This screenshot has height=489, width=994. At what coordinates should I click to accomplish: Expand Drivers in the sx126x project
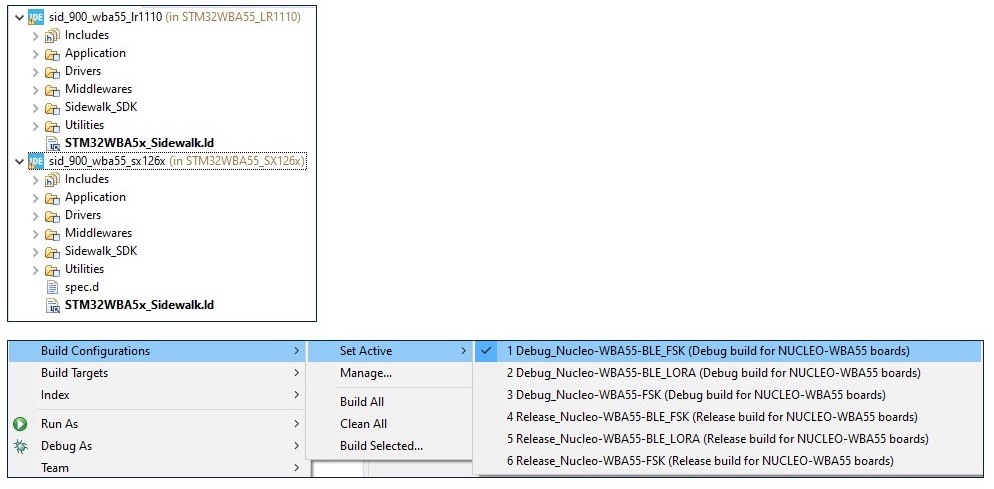tap(36, 215)
